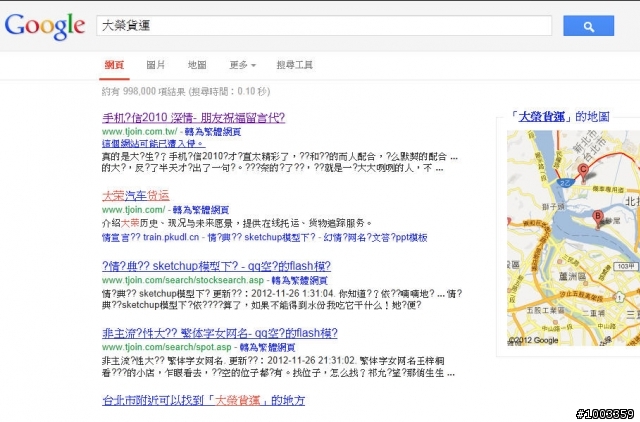The width and height of the screenshot is (640, 422).
Task: Click map marker B
Action: click(598, 219)
